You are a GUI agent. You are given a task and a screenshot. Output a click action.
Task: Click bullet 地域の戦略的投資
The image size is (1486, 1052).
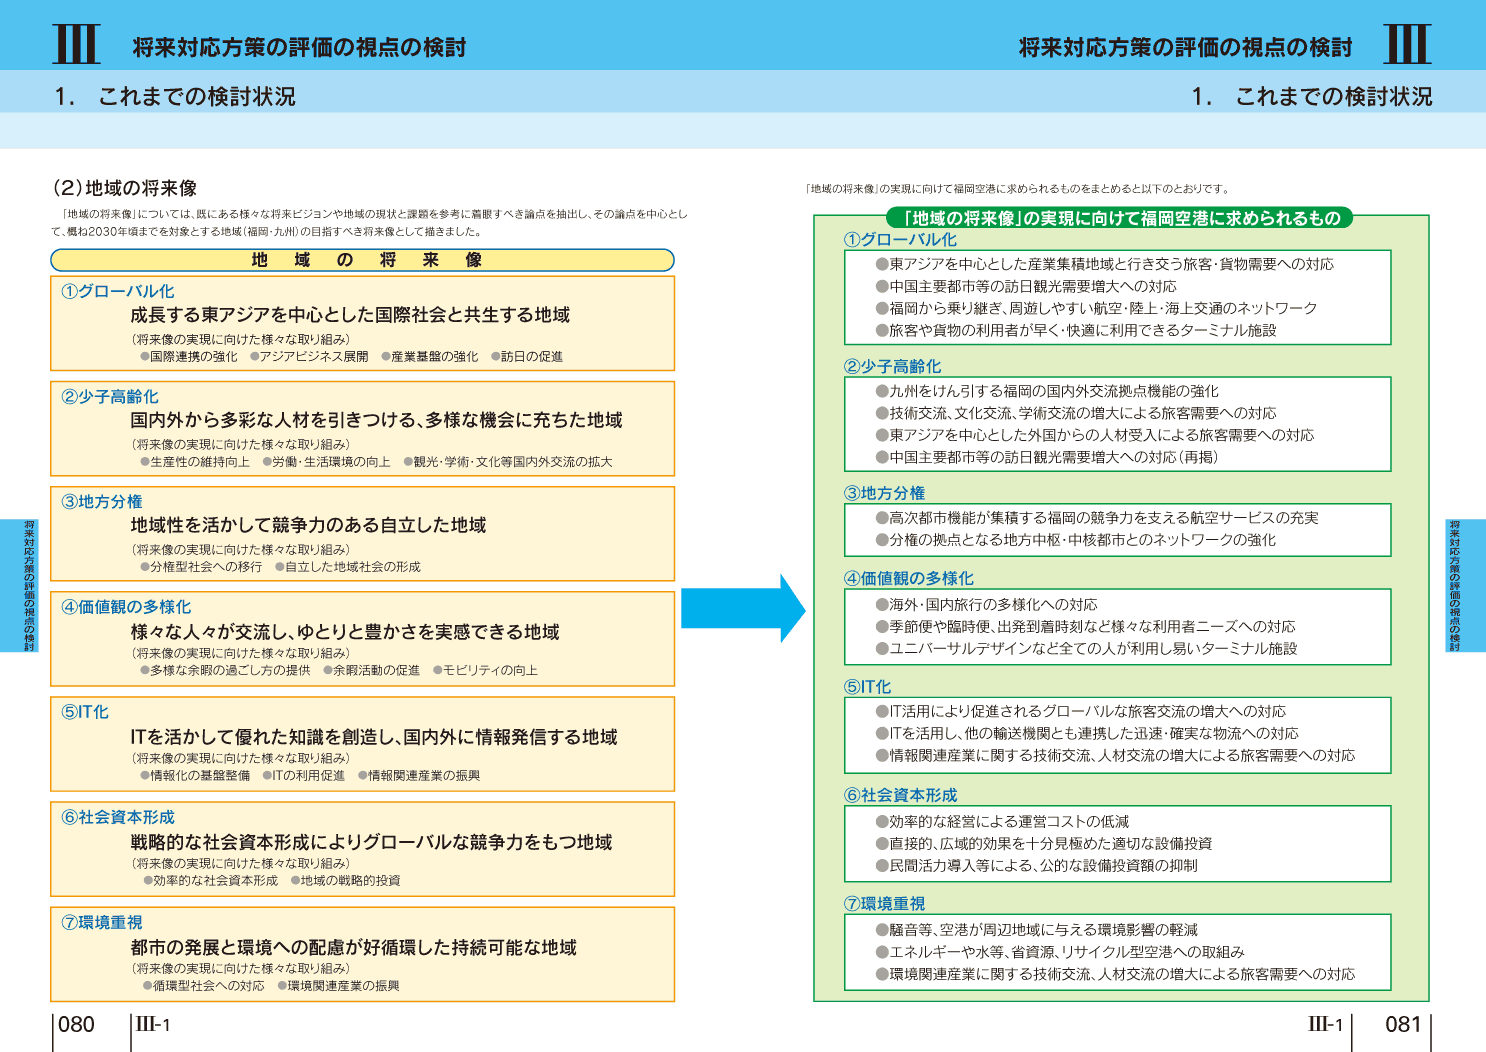[346, 880]
